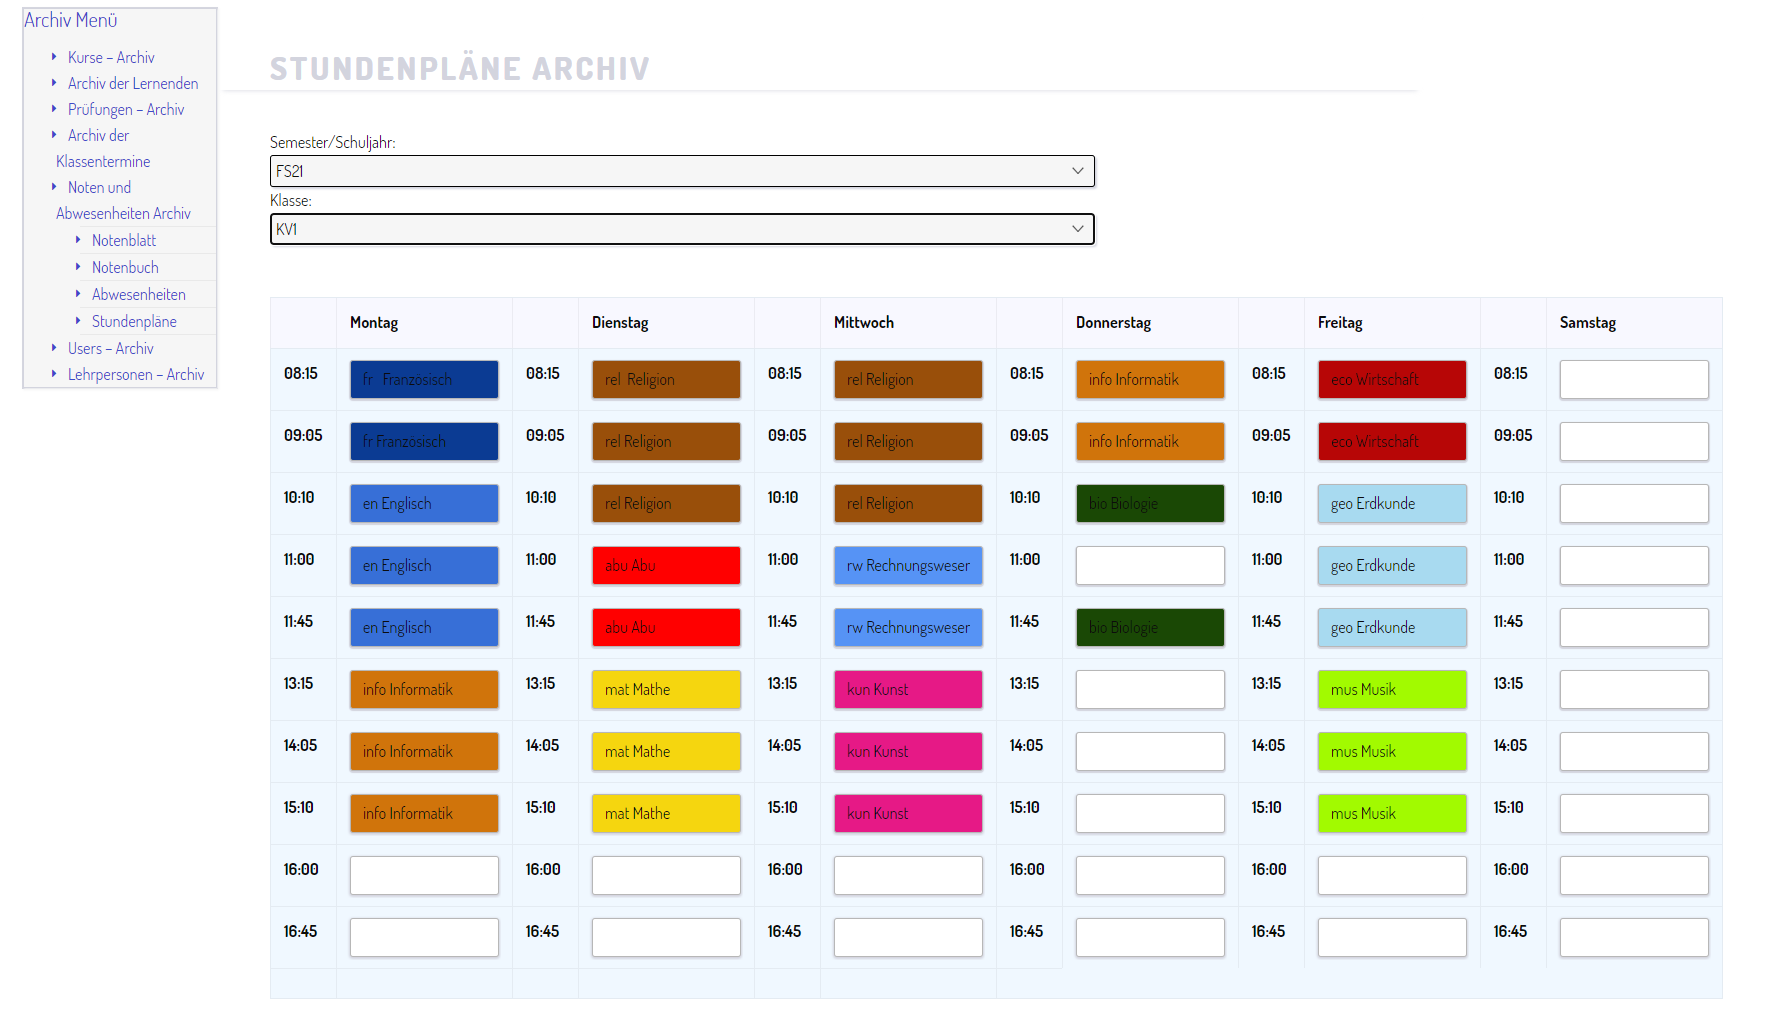
Task: Open Lehrpersonen – Archiv link
Action: [135, 374]
